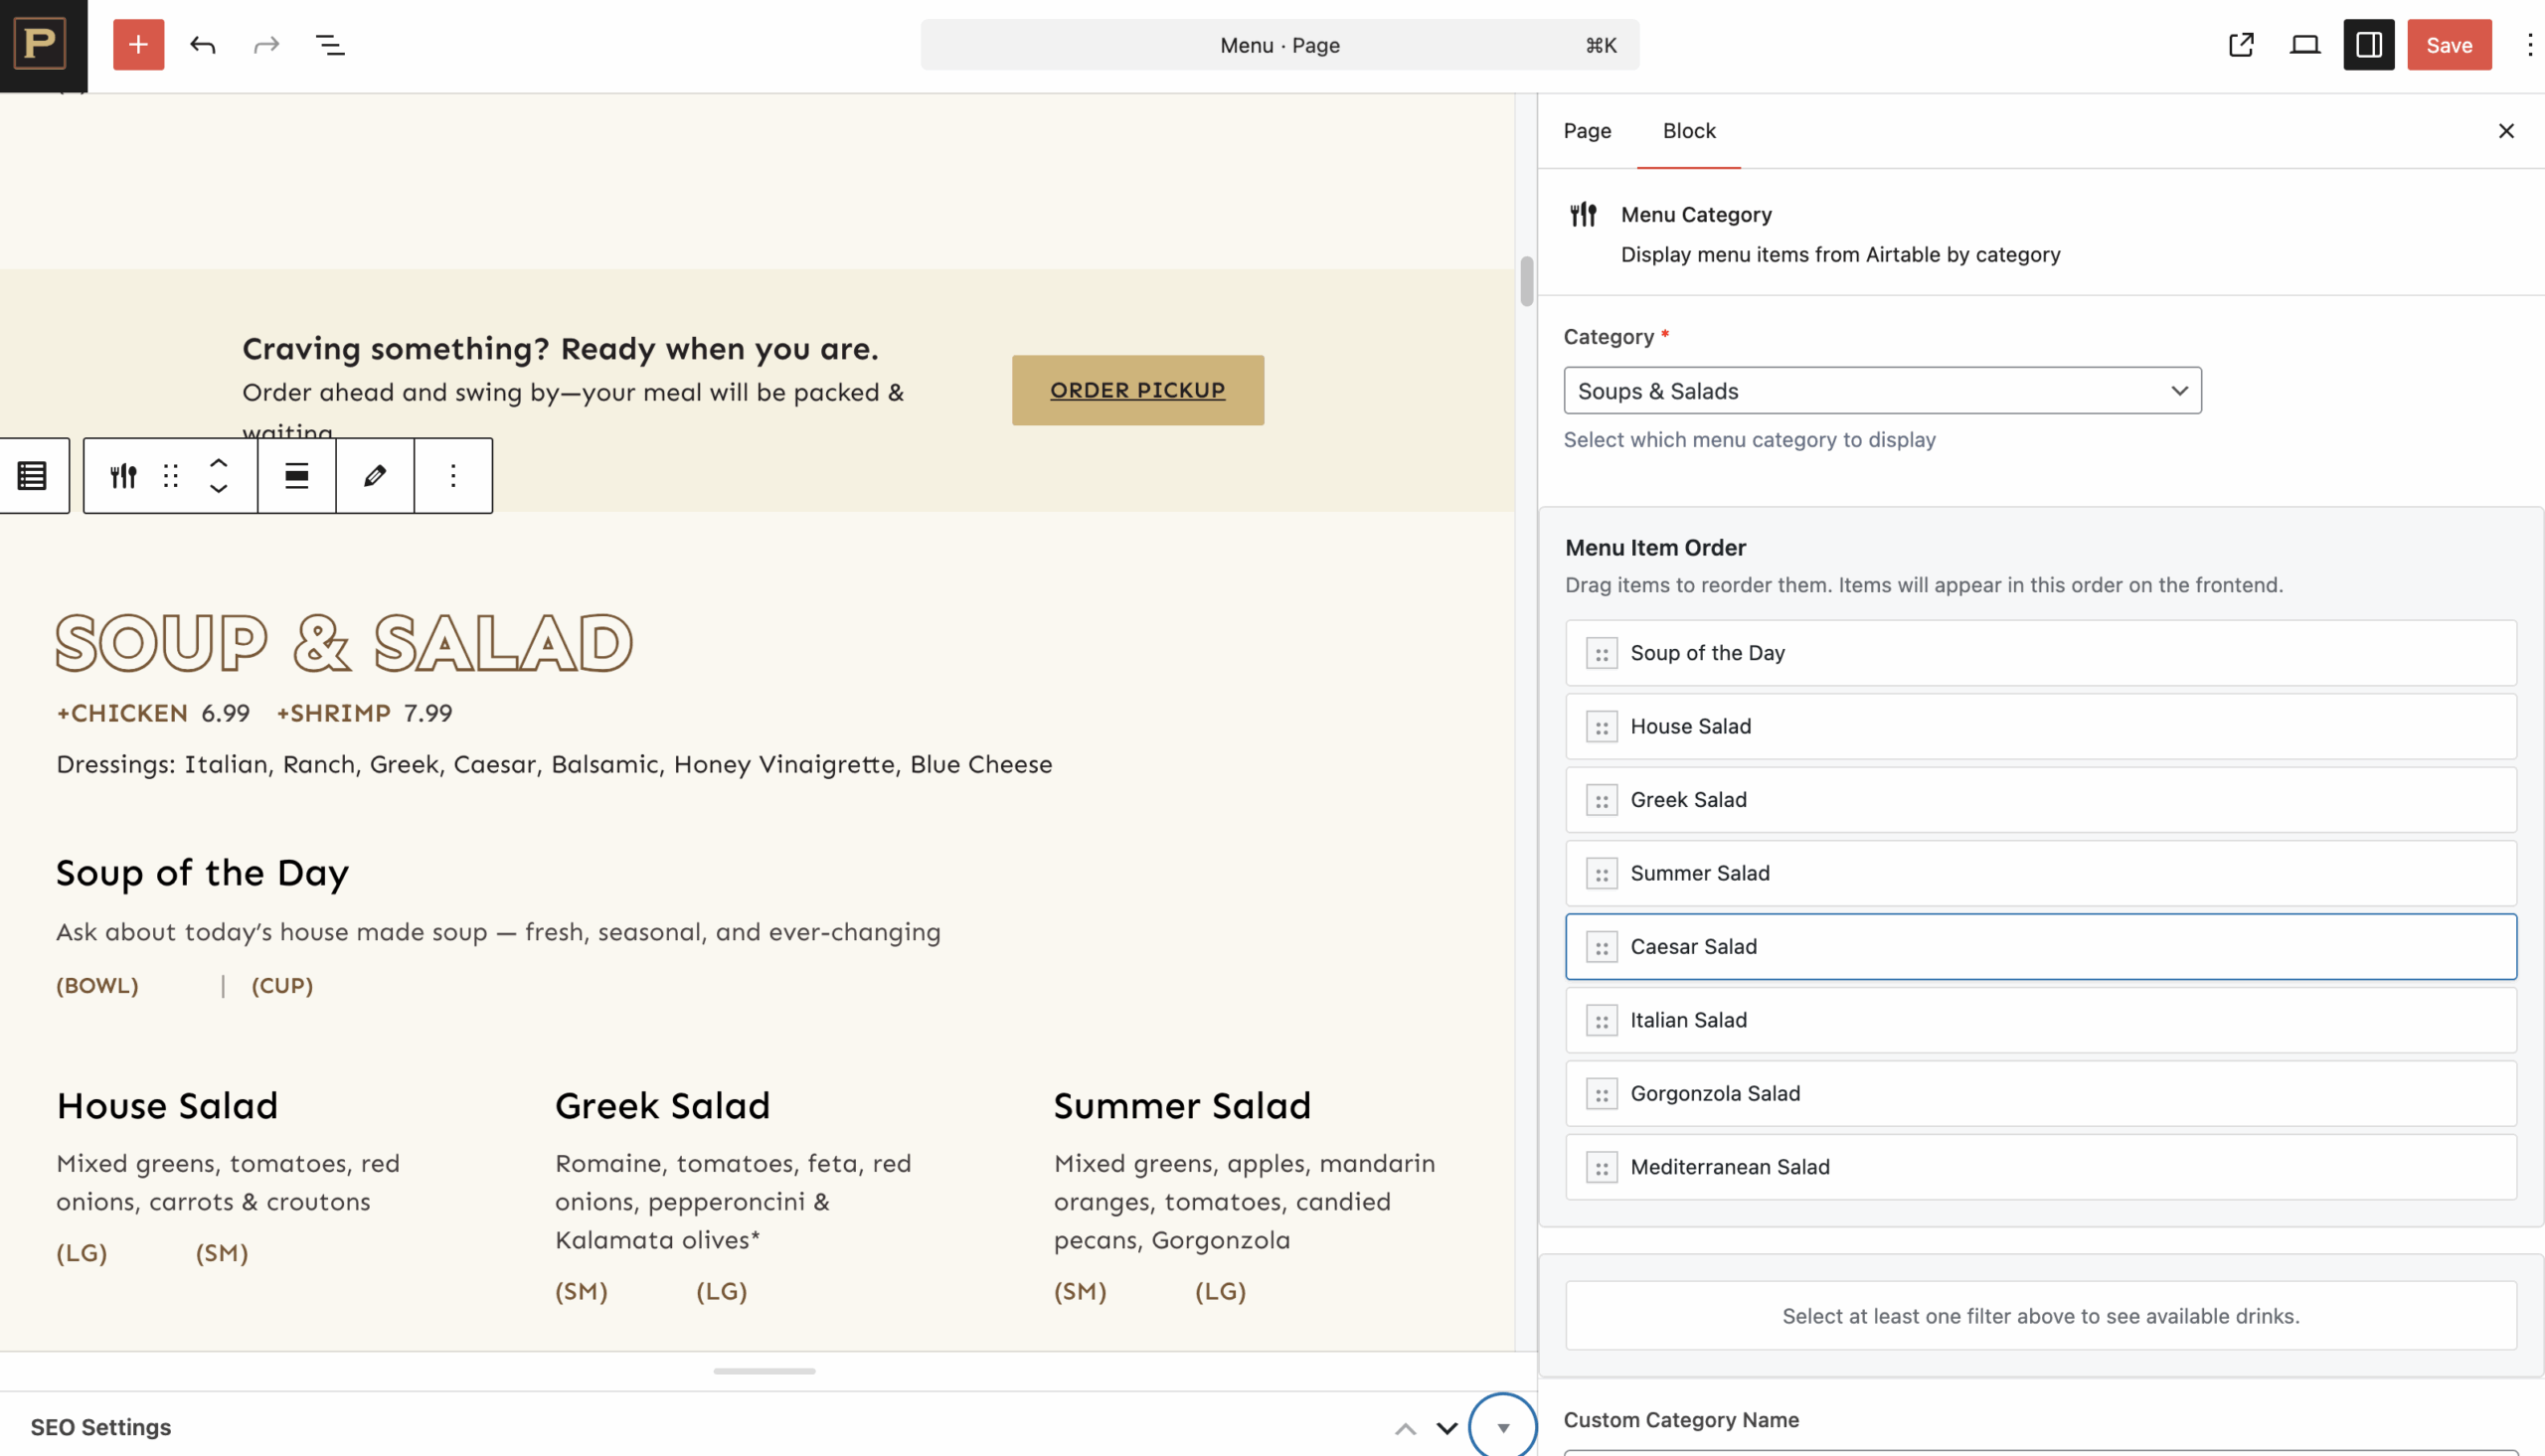The height and width of the screenshot is (1456, 2545).
Task: Open the document overview list view
Action: click(330, 45)
